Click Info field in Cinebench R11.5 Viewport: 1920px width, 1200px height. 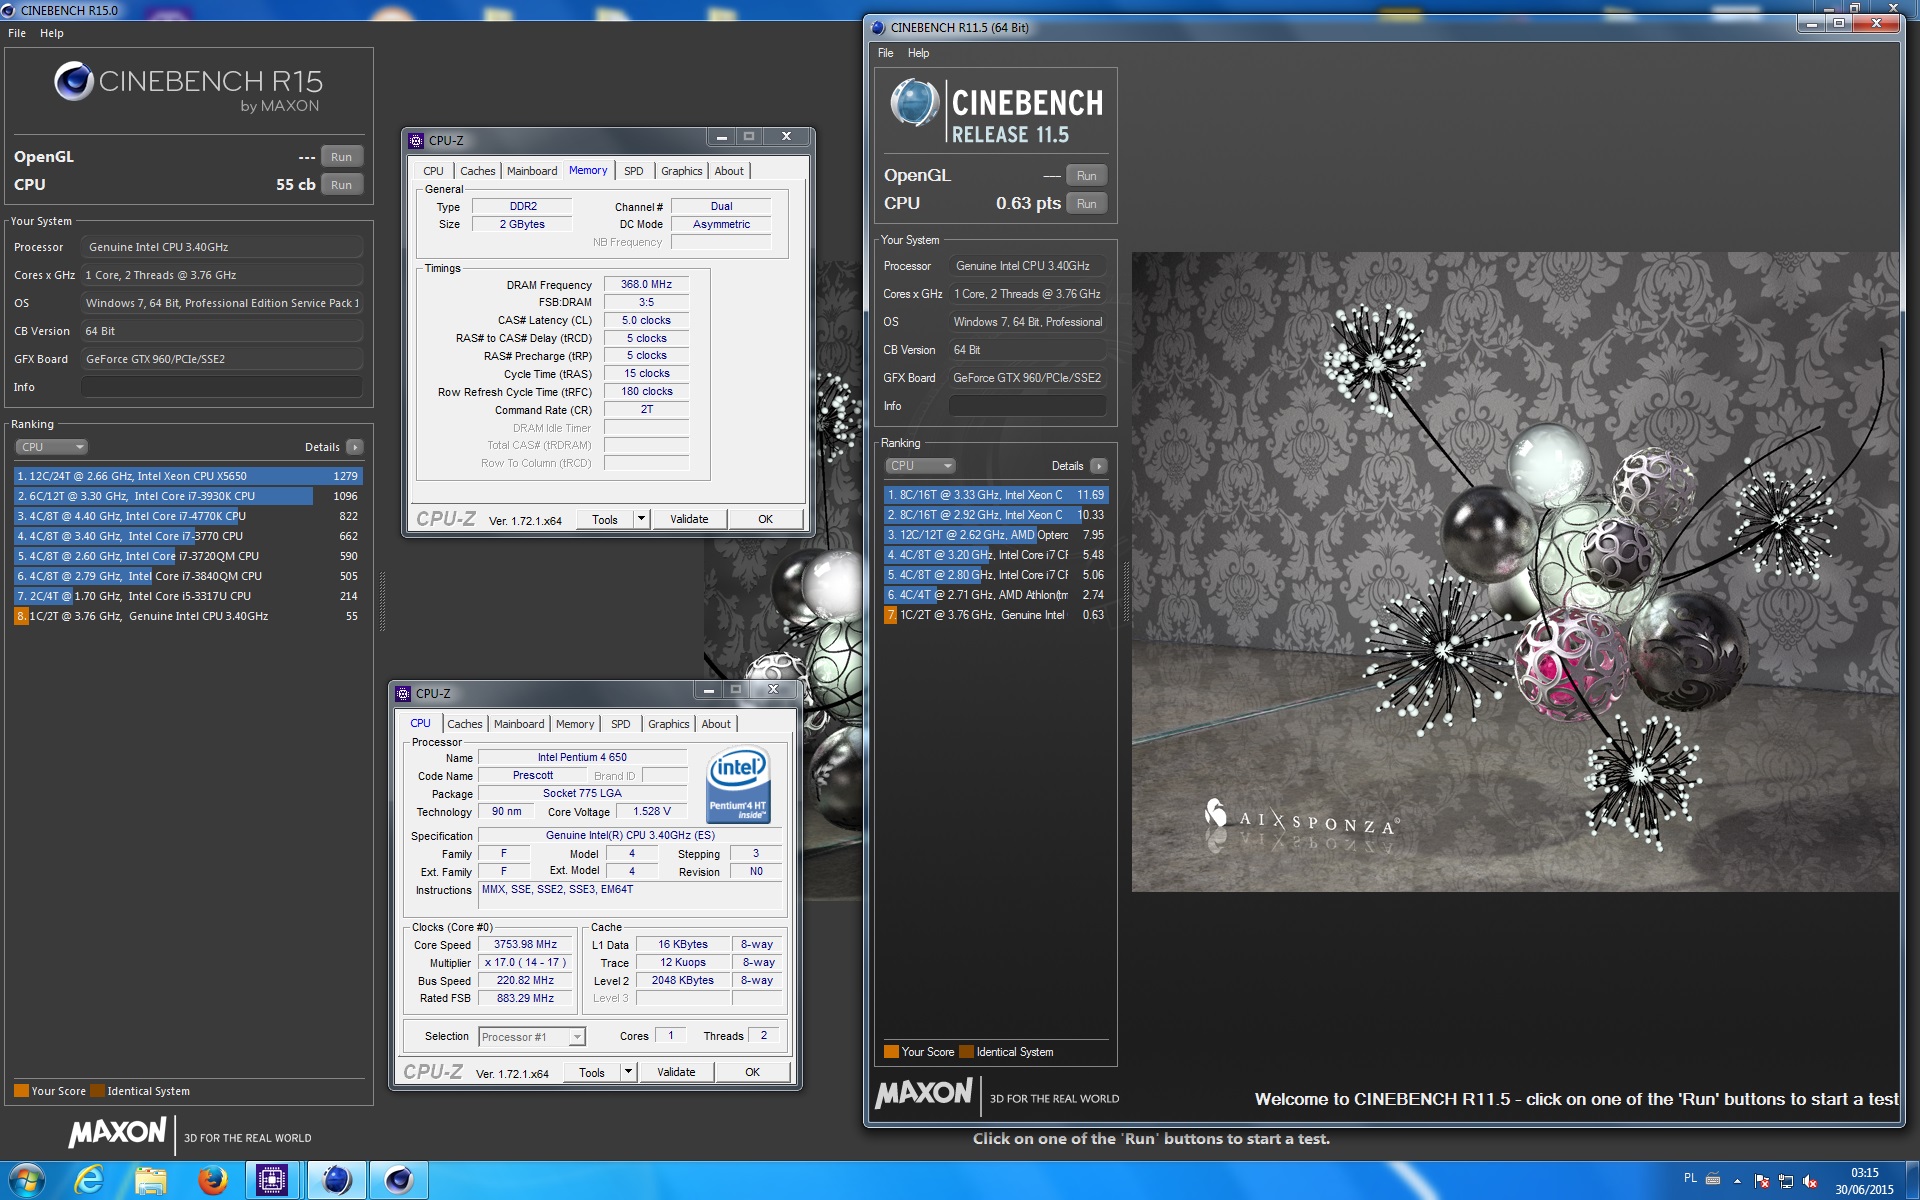tap(1028, 406)
